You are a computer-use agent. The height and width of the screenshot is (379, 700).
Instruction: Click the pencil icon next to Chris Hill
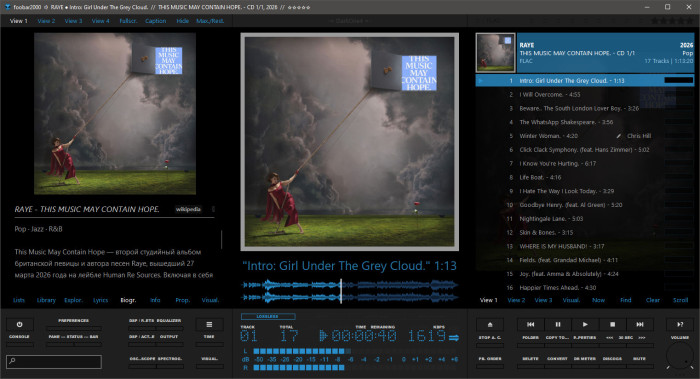[x=619, y=136]
